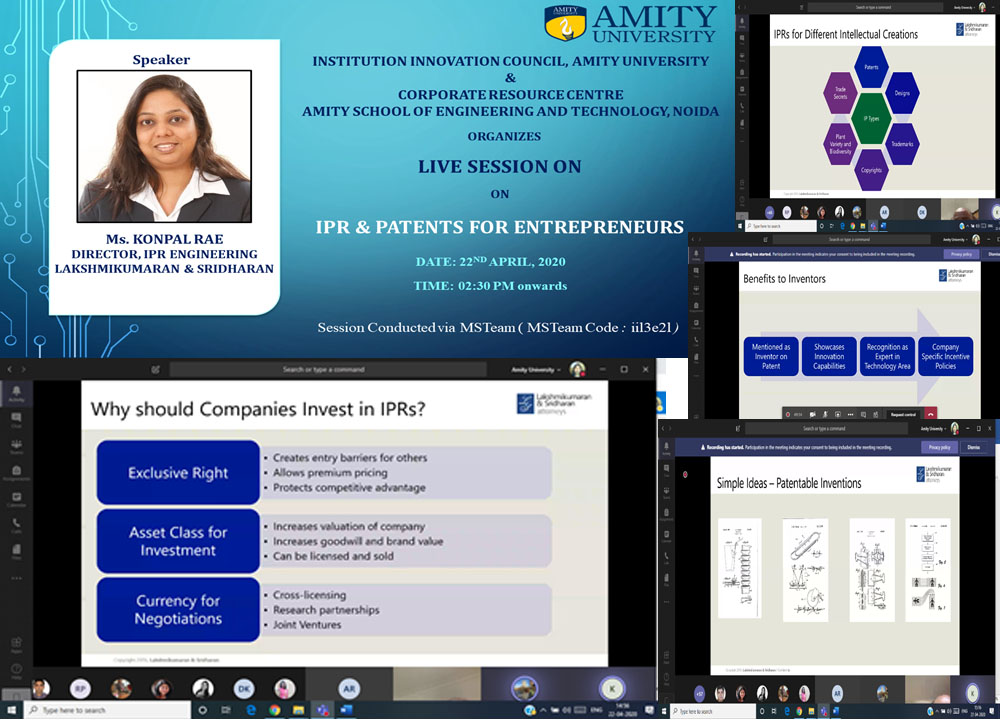Screen dimensions: 1000x721
Task: Open Apps store in Companies Invest window sidebar
Action: point(16,645)
